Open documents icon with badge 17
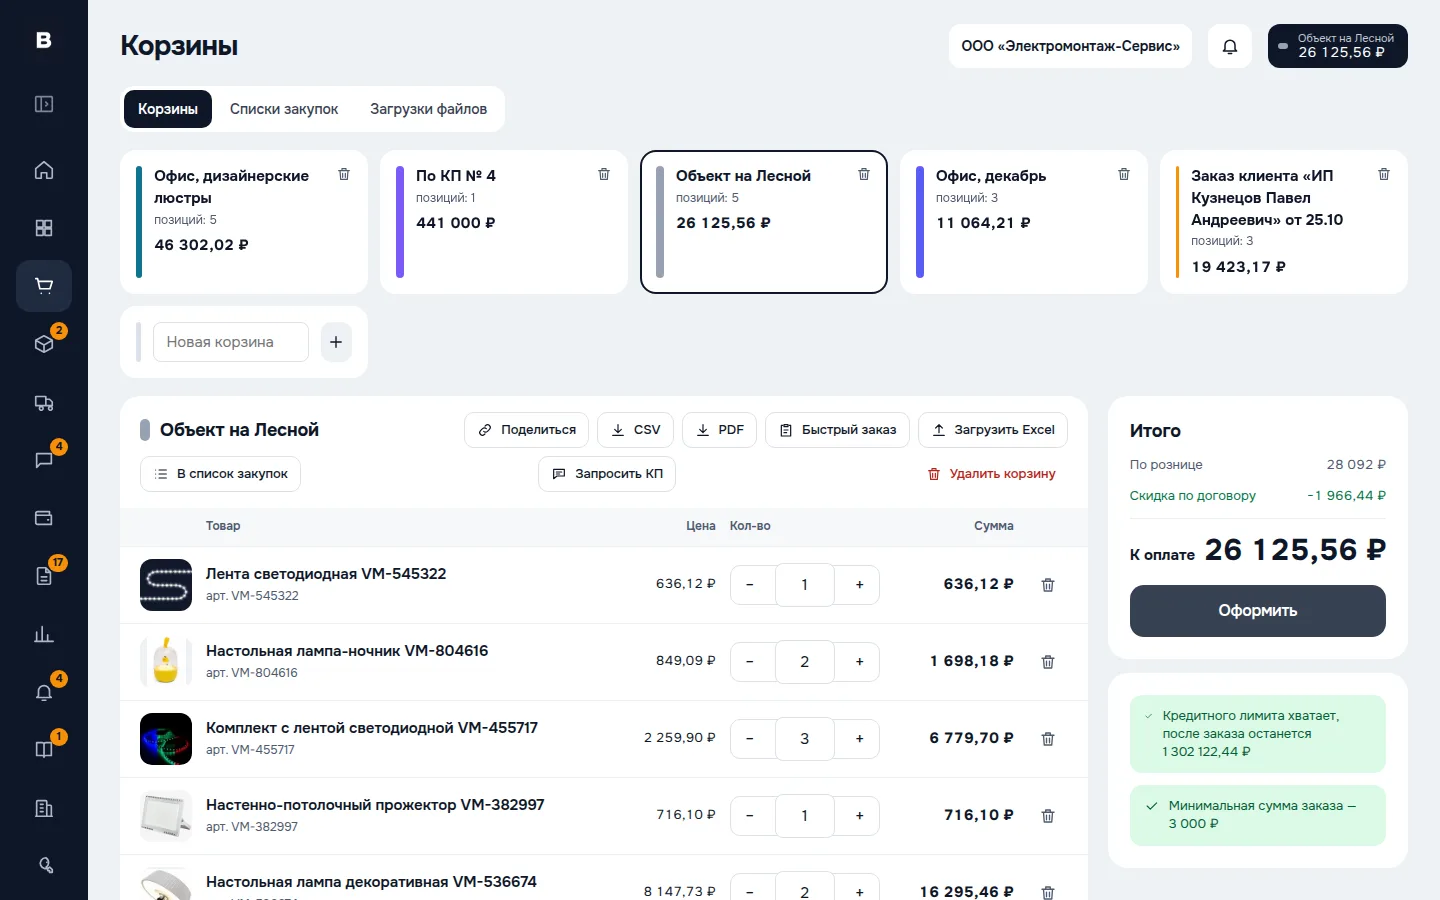1440x900 pixels. [x=44, y=576]
